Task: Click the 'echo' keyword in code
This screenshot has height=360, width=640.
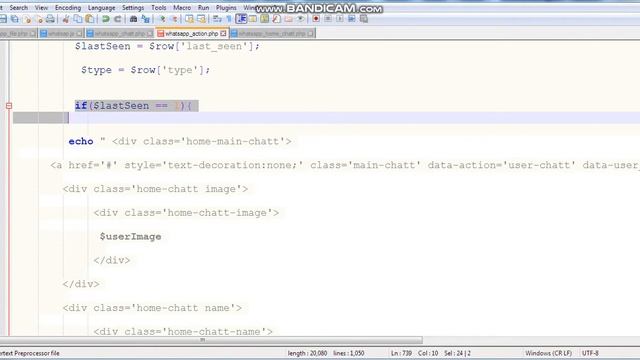Action: coord(81,142)
